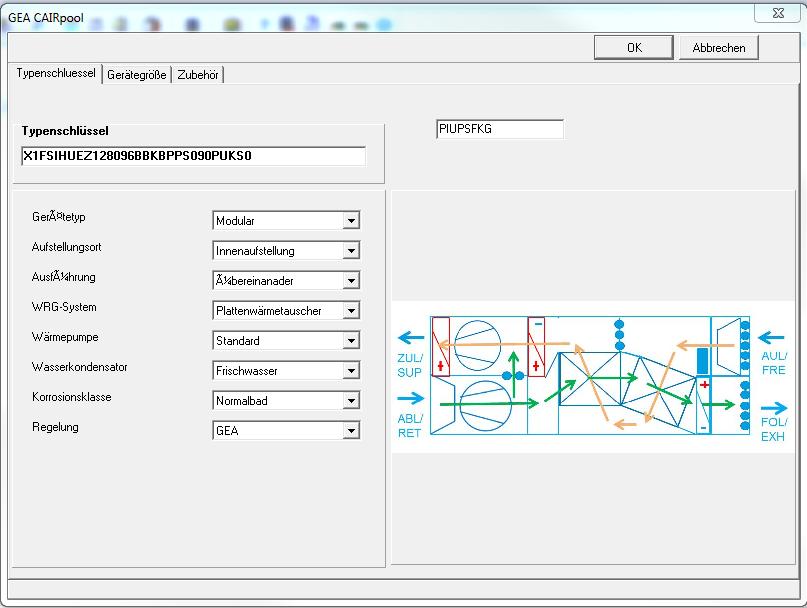Click the lower fan circle in diagram
The width and height of the screenshot is (807, 608).
[485, 406]
